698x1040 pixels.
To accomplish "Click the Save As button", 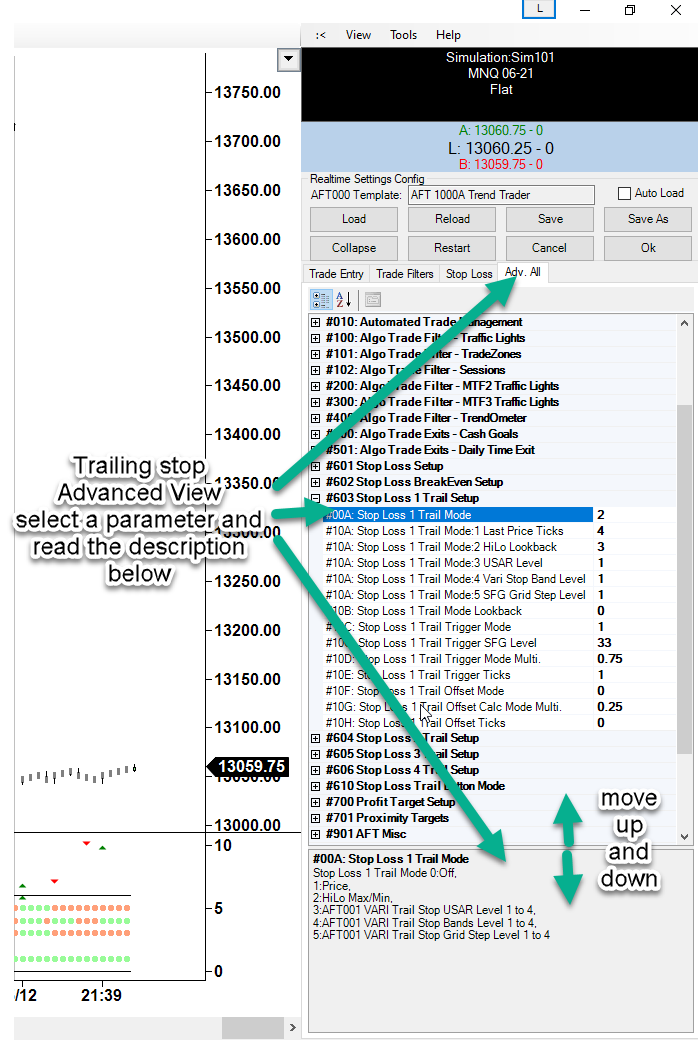I will coord(647,219).
